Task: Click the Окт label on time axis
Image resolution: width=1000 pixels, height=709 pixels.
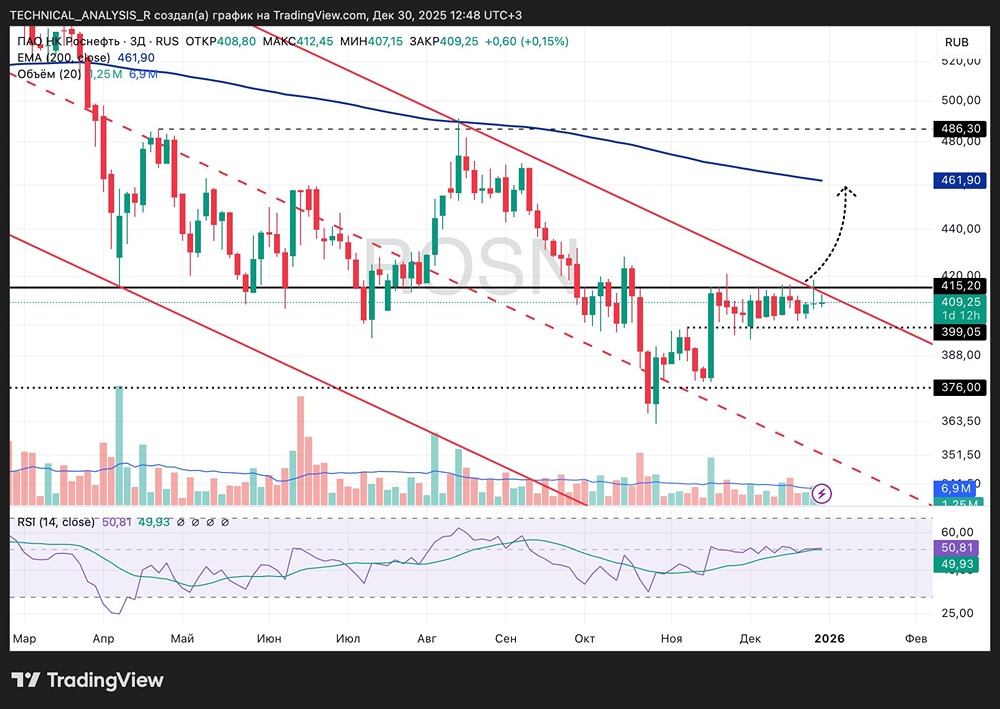Action: point(584,638)
